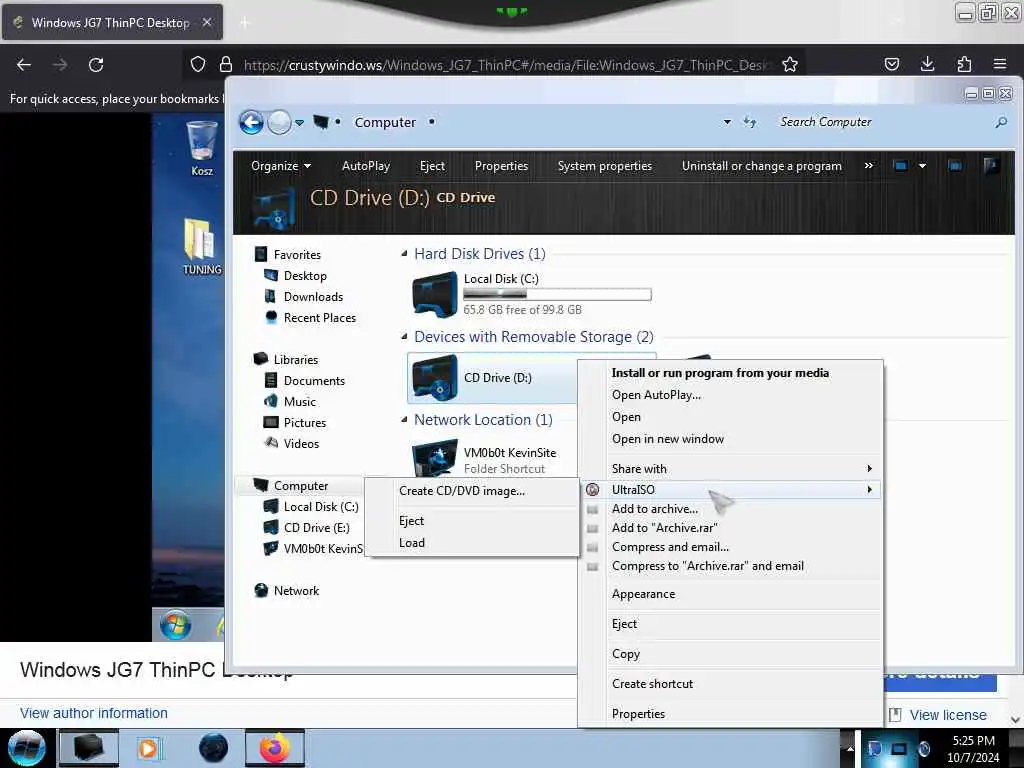Viewport: 1024px width, 768px height.
Task: Bookmark the page with the star icon
Action: tap(790, 65)
